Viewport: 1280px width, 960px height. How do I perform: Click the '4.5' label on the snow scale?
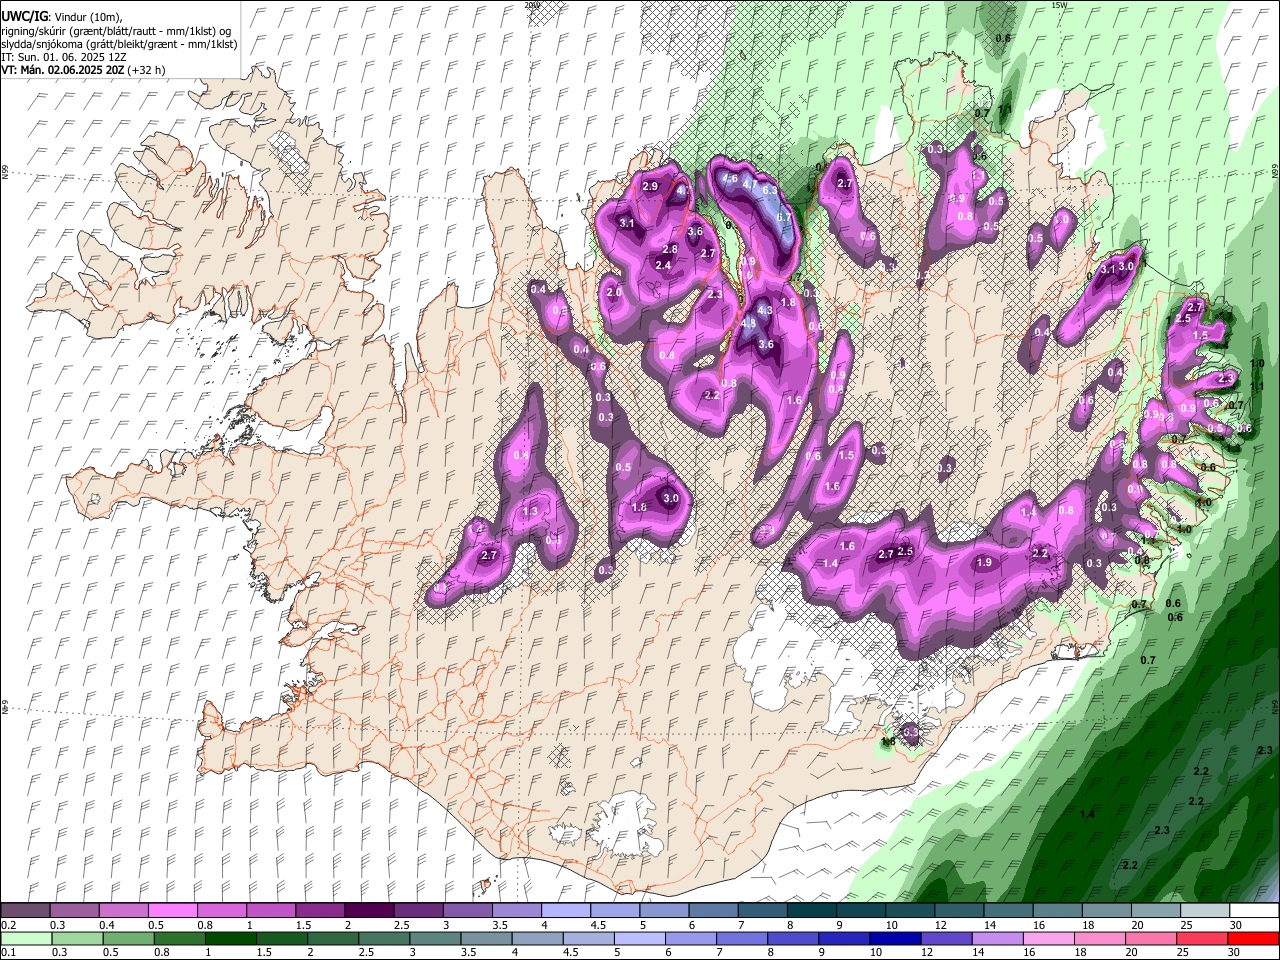[599, 925]
